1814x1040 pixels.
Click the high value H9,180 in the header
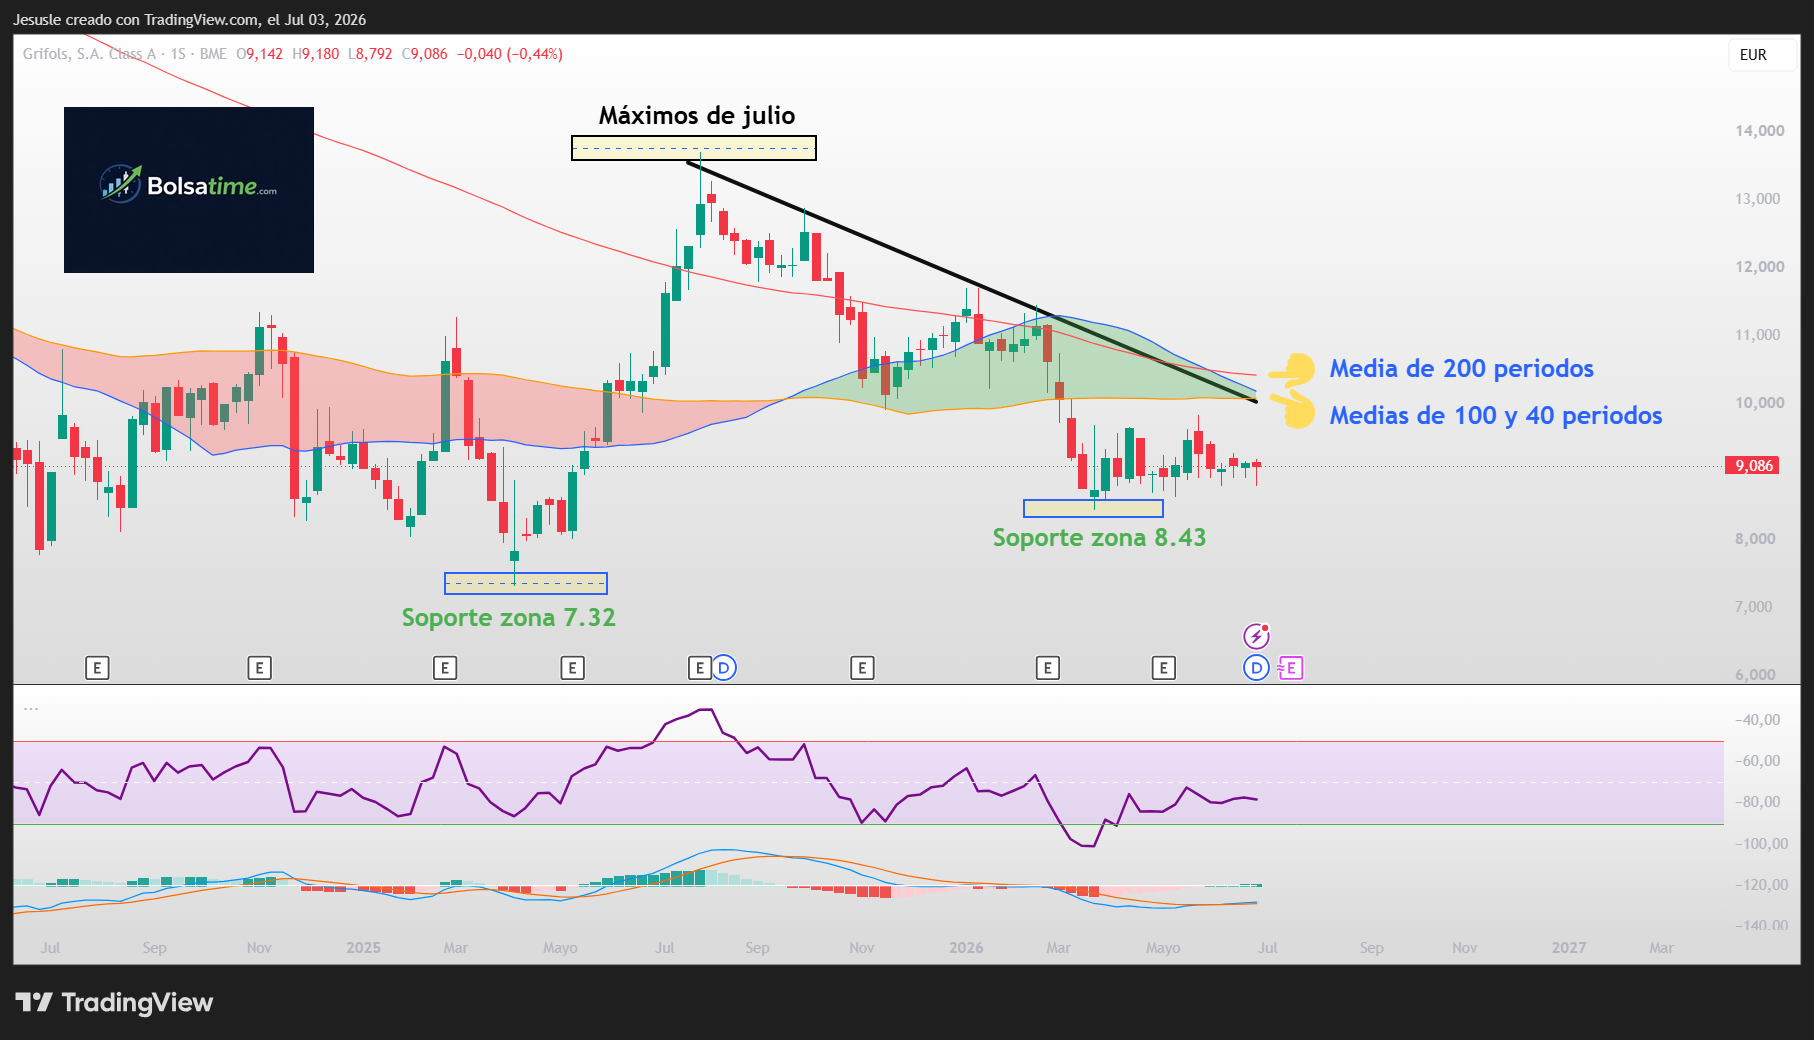point(316,54)
